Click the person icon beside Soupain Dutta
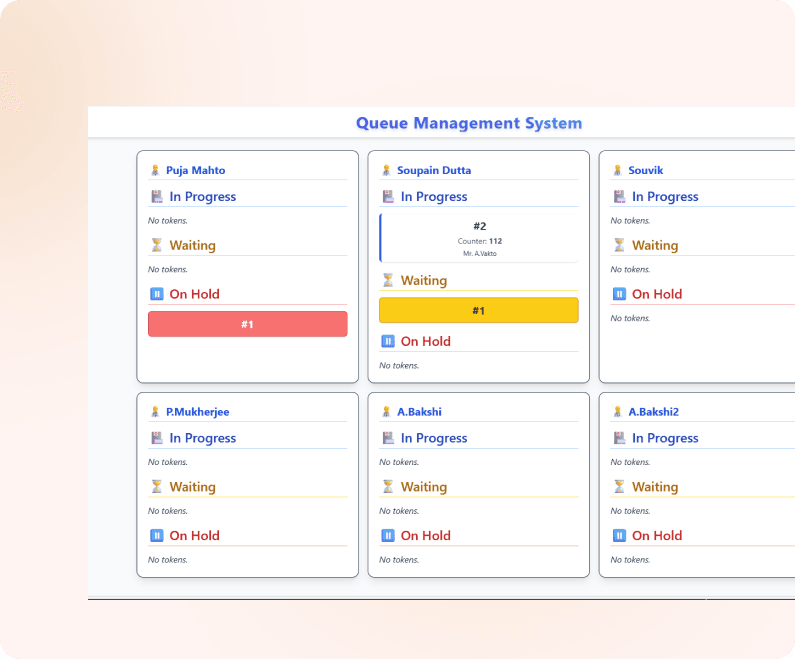The width and height of the screenshot is (795, 659). pos(386,170)
